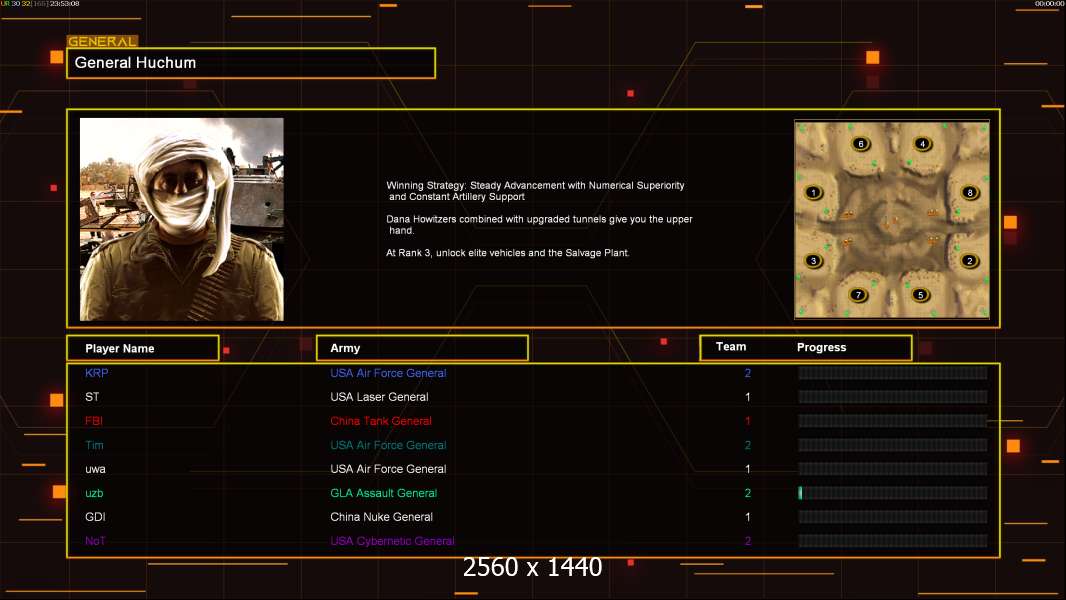This screenshot has height=600, width=1066.
Task: Select player uwa in the list
Action: pyautogui.click(x=95, y=469)
